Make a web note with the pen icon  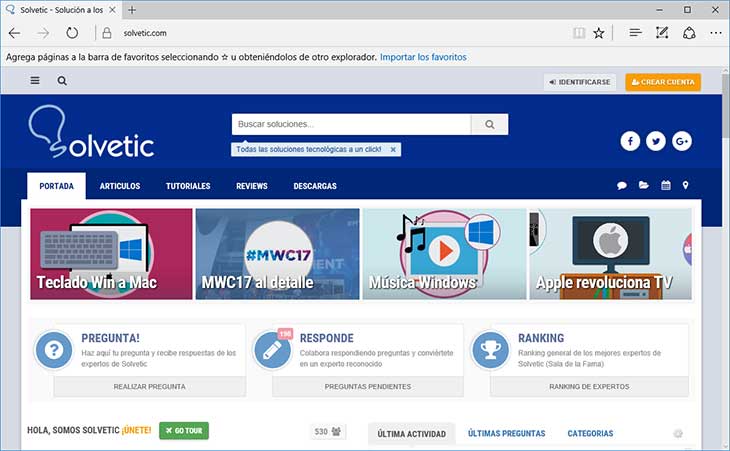[x=662, y=33]
